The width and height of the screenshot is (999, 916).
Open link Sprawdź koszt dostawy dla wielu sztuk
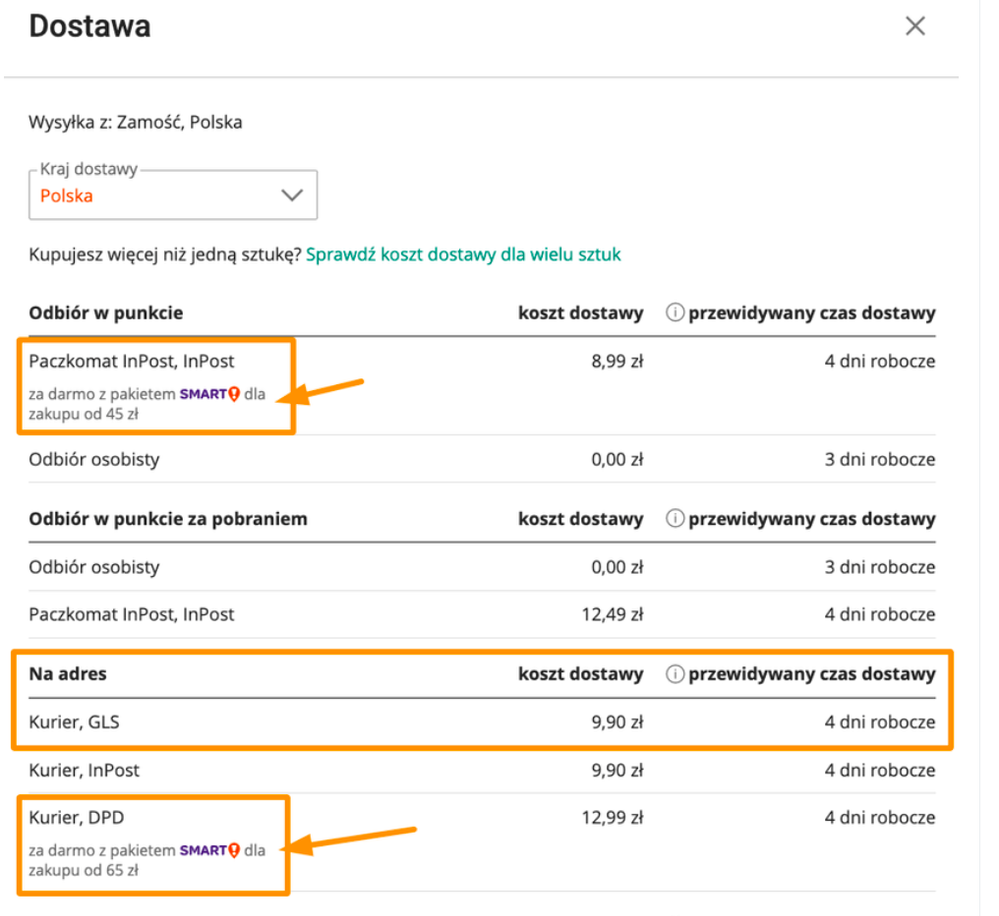coord(463,255)
